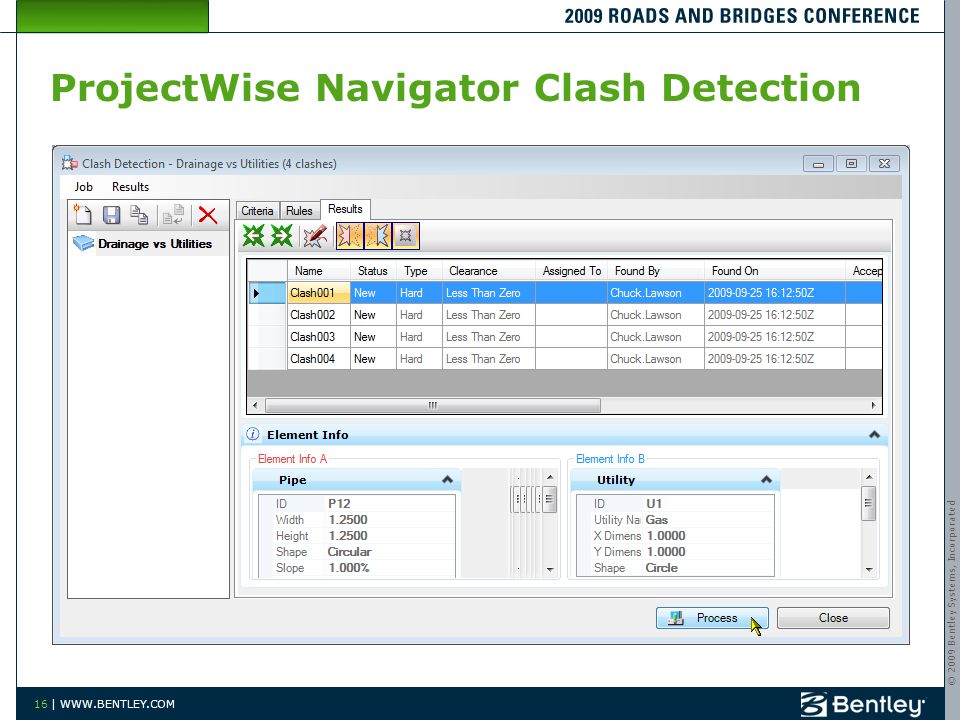960x720 pixels.
Task: Click the Element Info blue info icon
Action: coord(252,434)
